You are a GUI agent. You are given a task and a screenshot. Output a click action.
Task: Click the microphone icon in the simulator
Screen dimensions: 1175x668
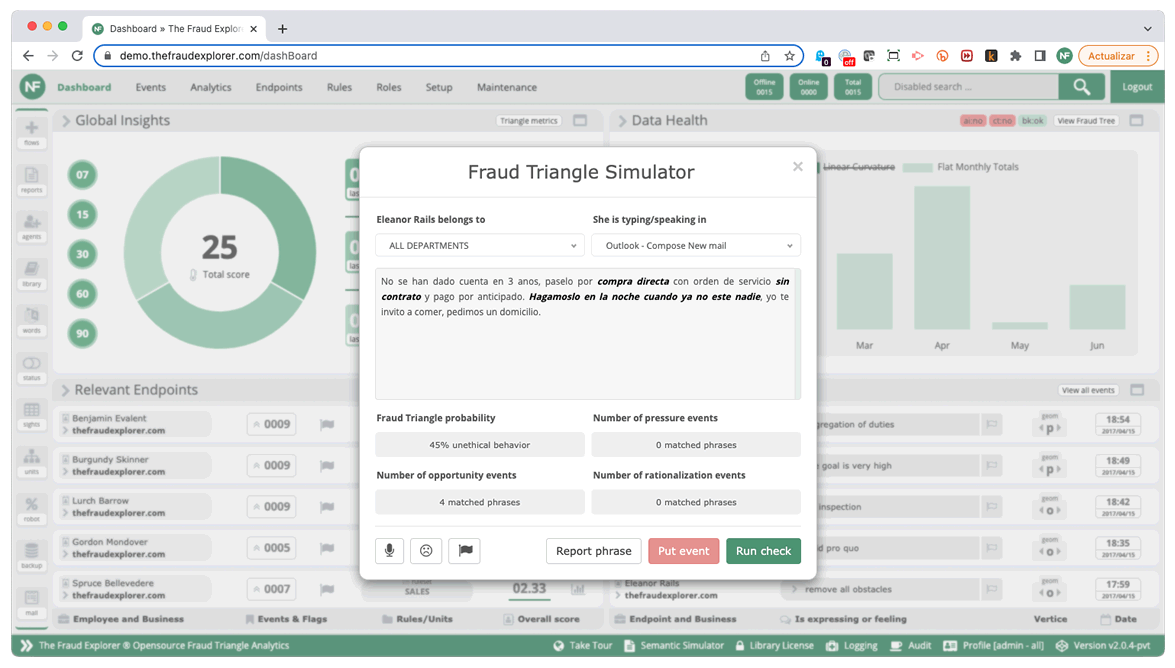click(x=390, y=551)
